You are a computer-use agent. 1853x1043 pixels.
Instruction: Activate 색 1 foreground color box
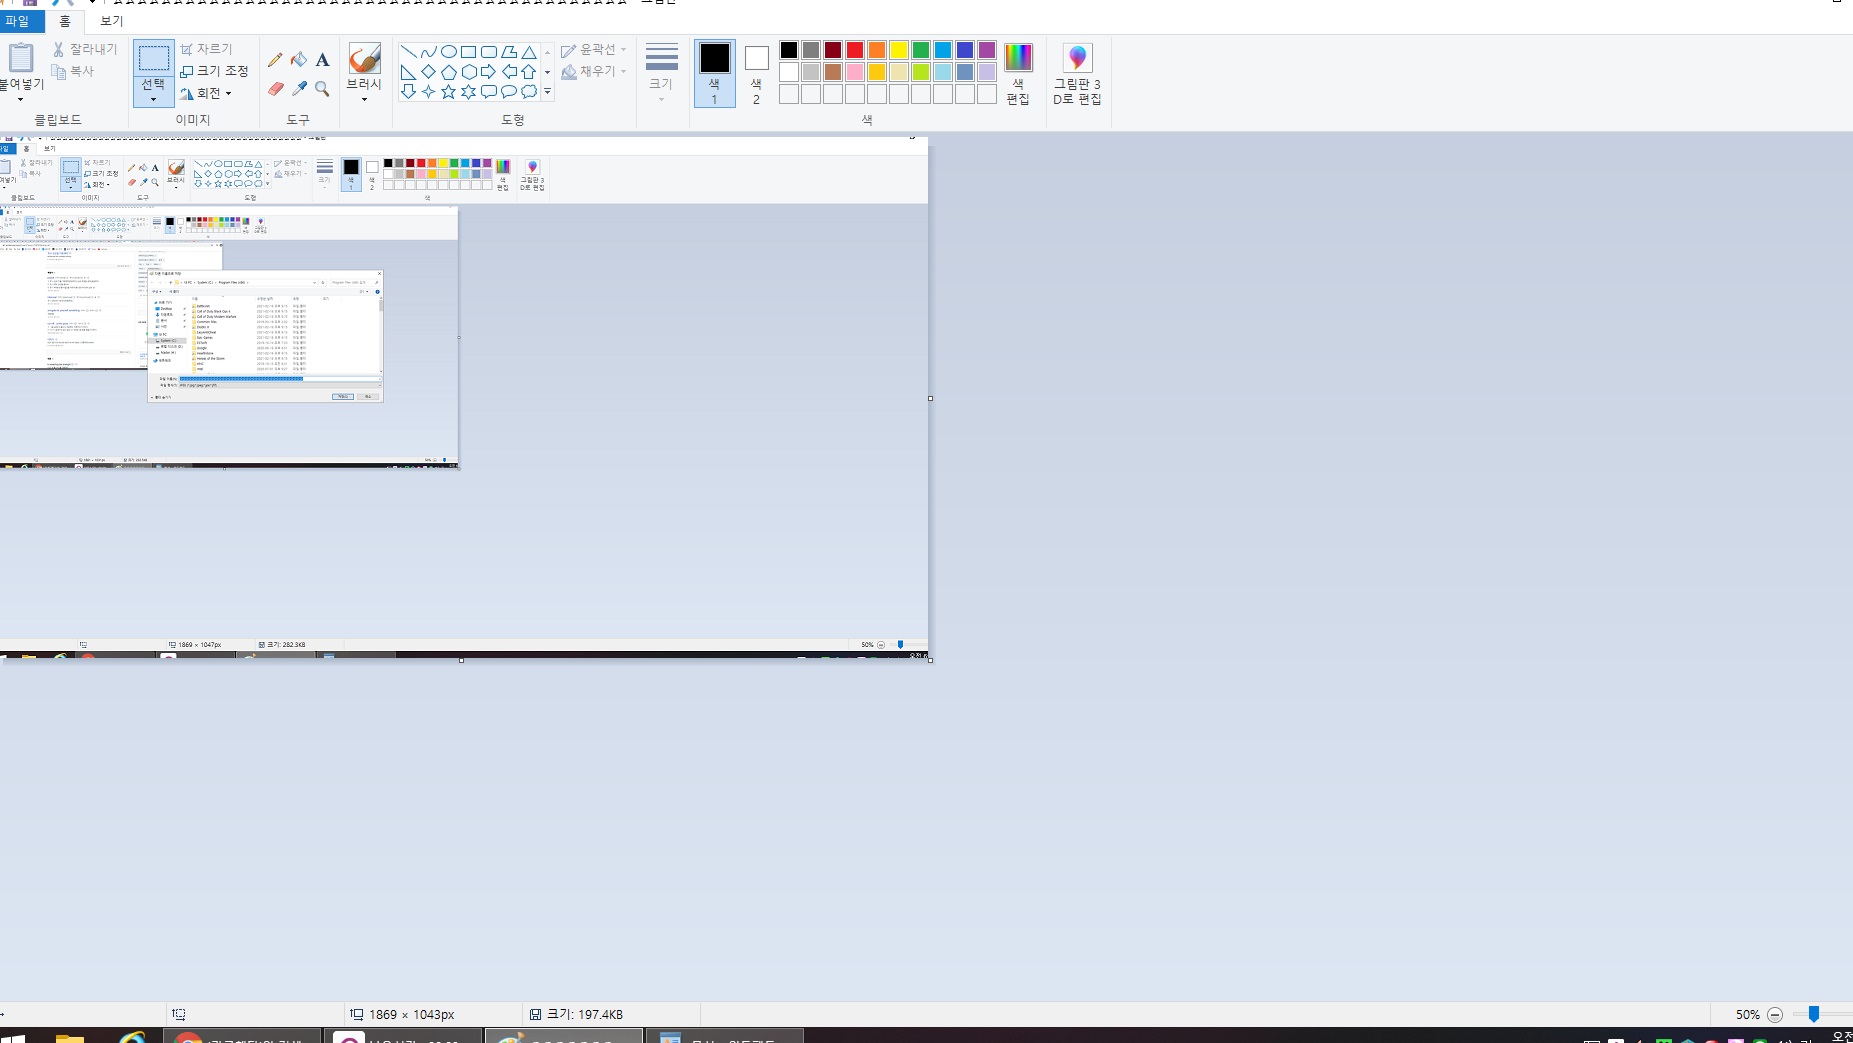point(714,72)
